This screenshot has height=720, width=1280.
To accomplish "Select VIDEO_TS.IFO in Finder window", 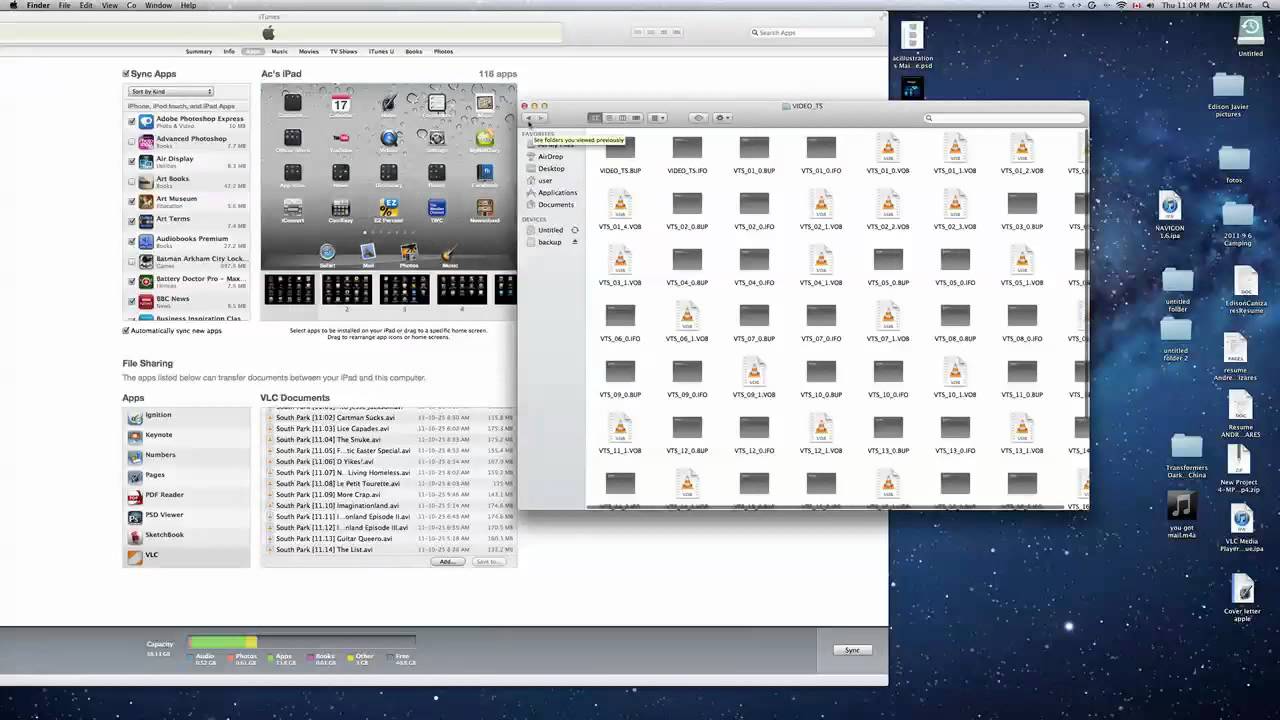I will click(x=687, y=155).
